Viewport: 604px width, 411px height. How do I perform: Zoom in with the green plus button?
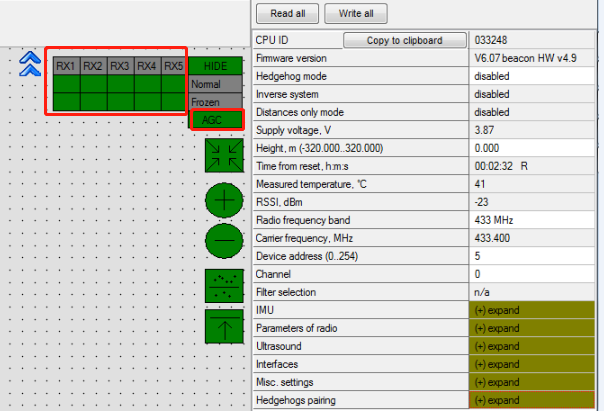point(223,201)
